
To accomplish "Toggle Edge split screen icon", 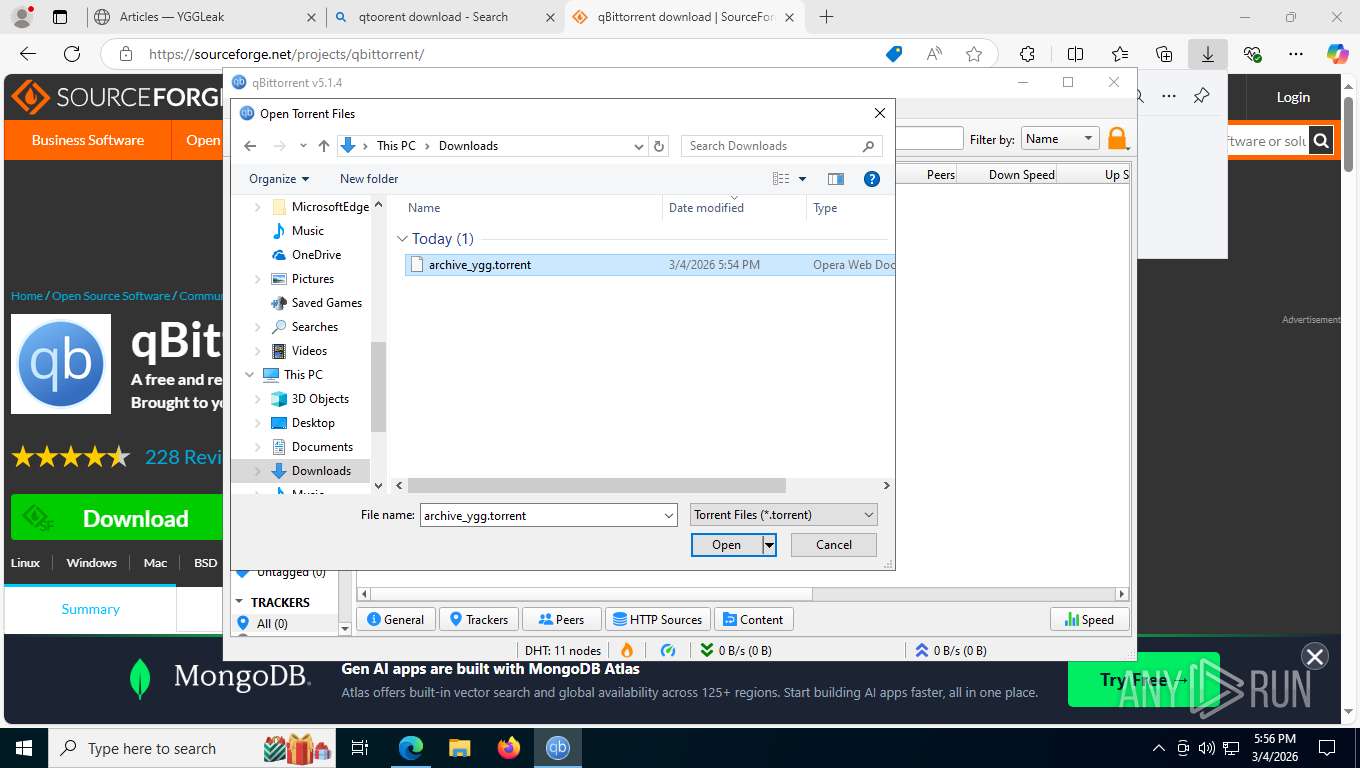I will point(1075,54).
